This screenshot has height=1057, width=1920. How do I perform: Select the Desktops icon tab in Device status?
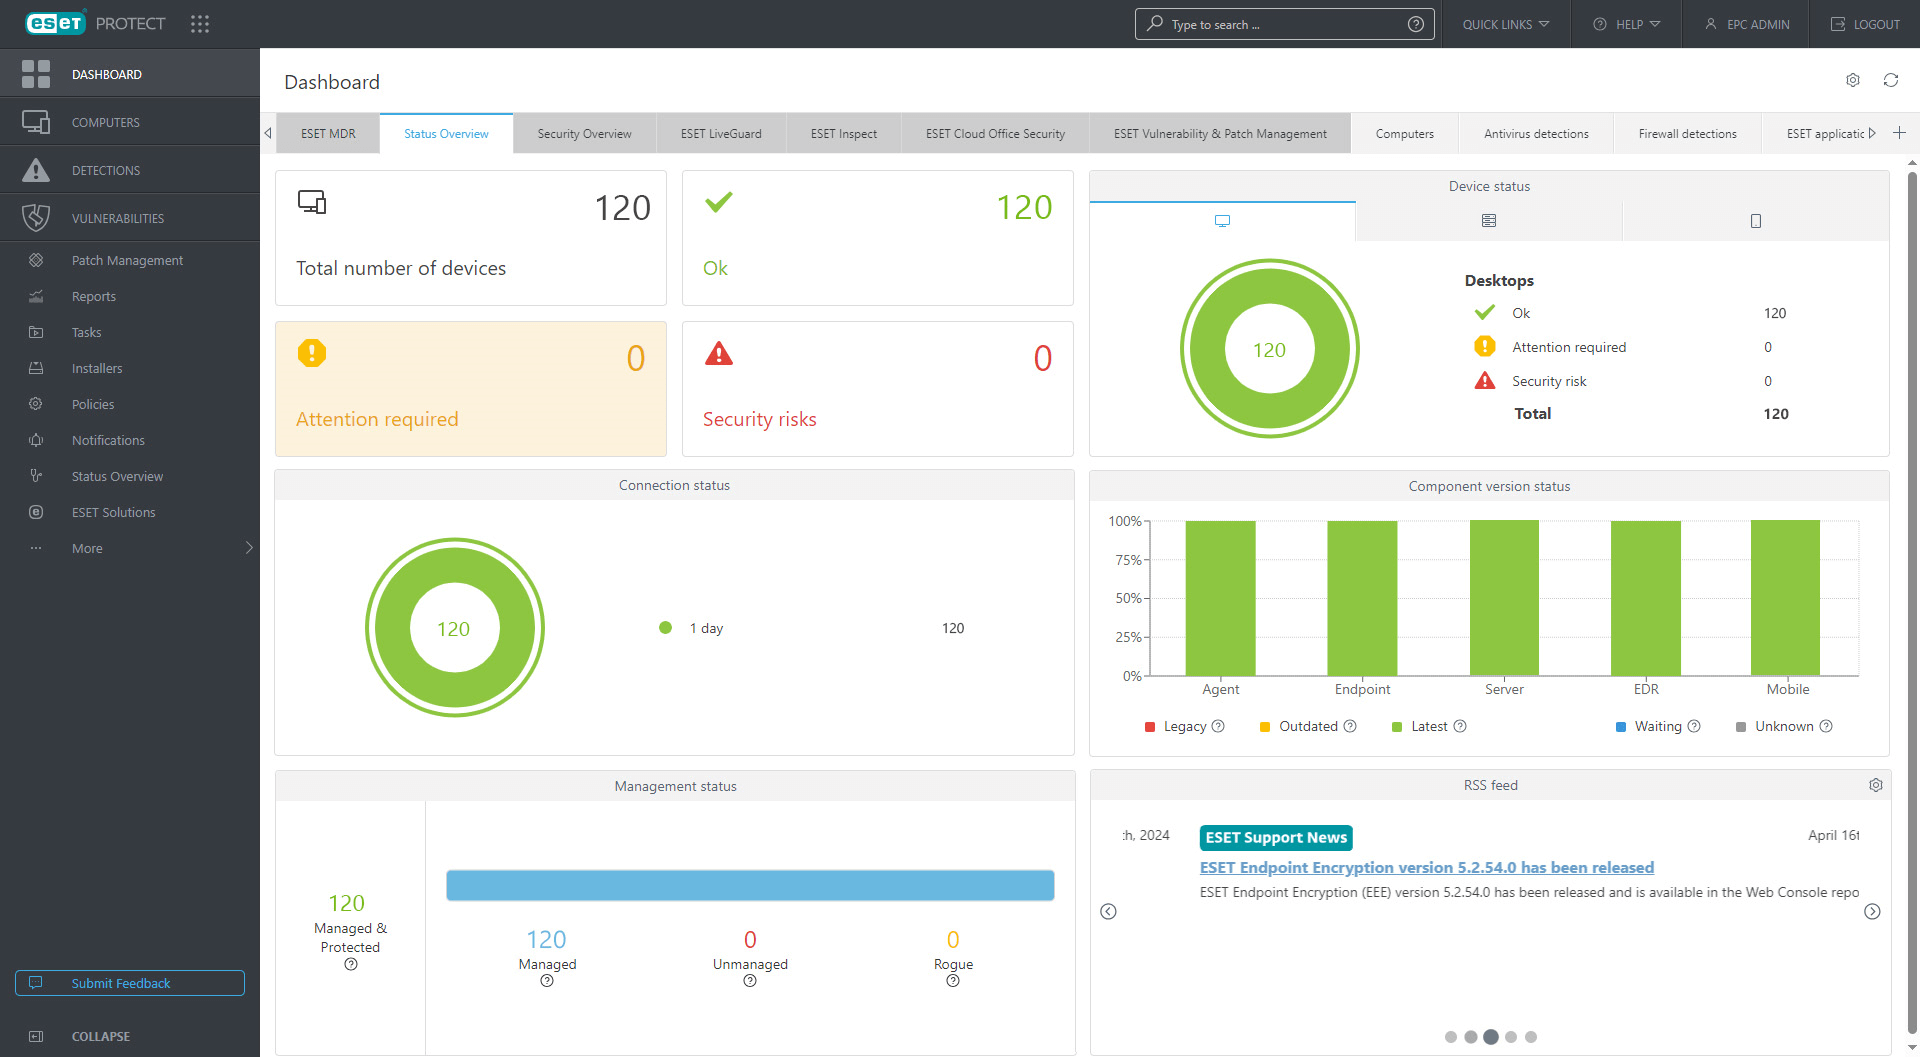1222,221
